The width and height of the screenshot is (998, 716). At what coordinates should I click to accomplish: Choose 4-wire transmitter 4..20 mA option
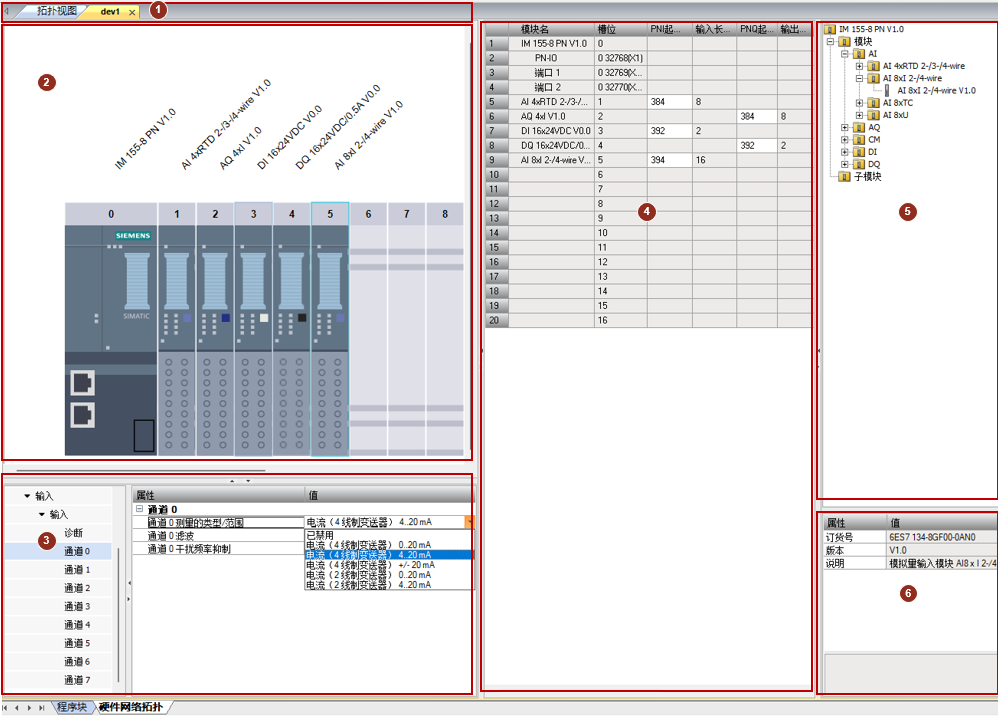389,555
